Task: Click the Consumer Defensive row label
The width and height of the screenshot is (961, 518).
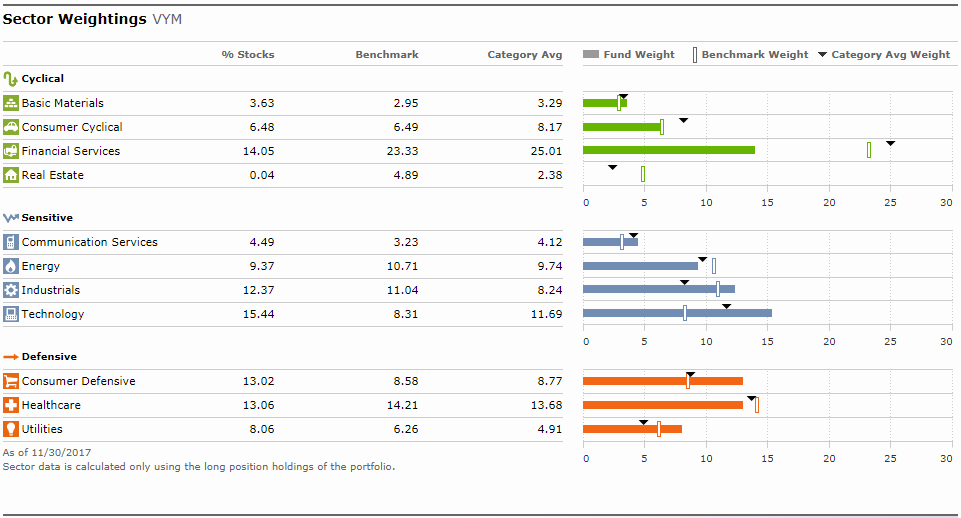Action: (x=78, y=381)
